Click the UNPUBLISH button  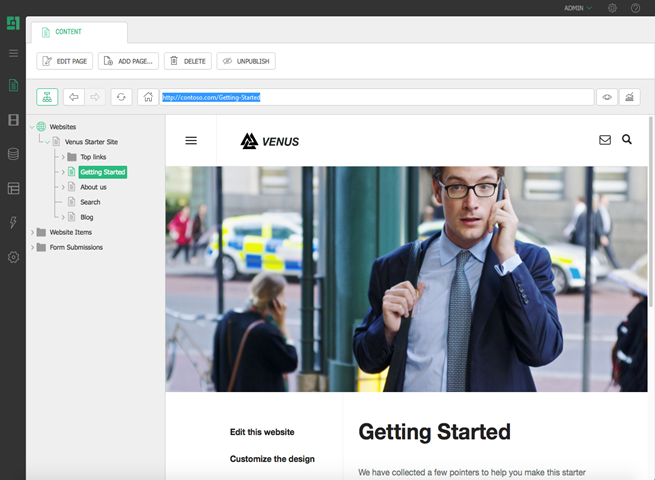point(245,61)
